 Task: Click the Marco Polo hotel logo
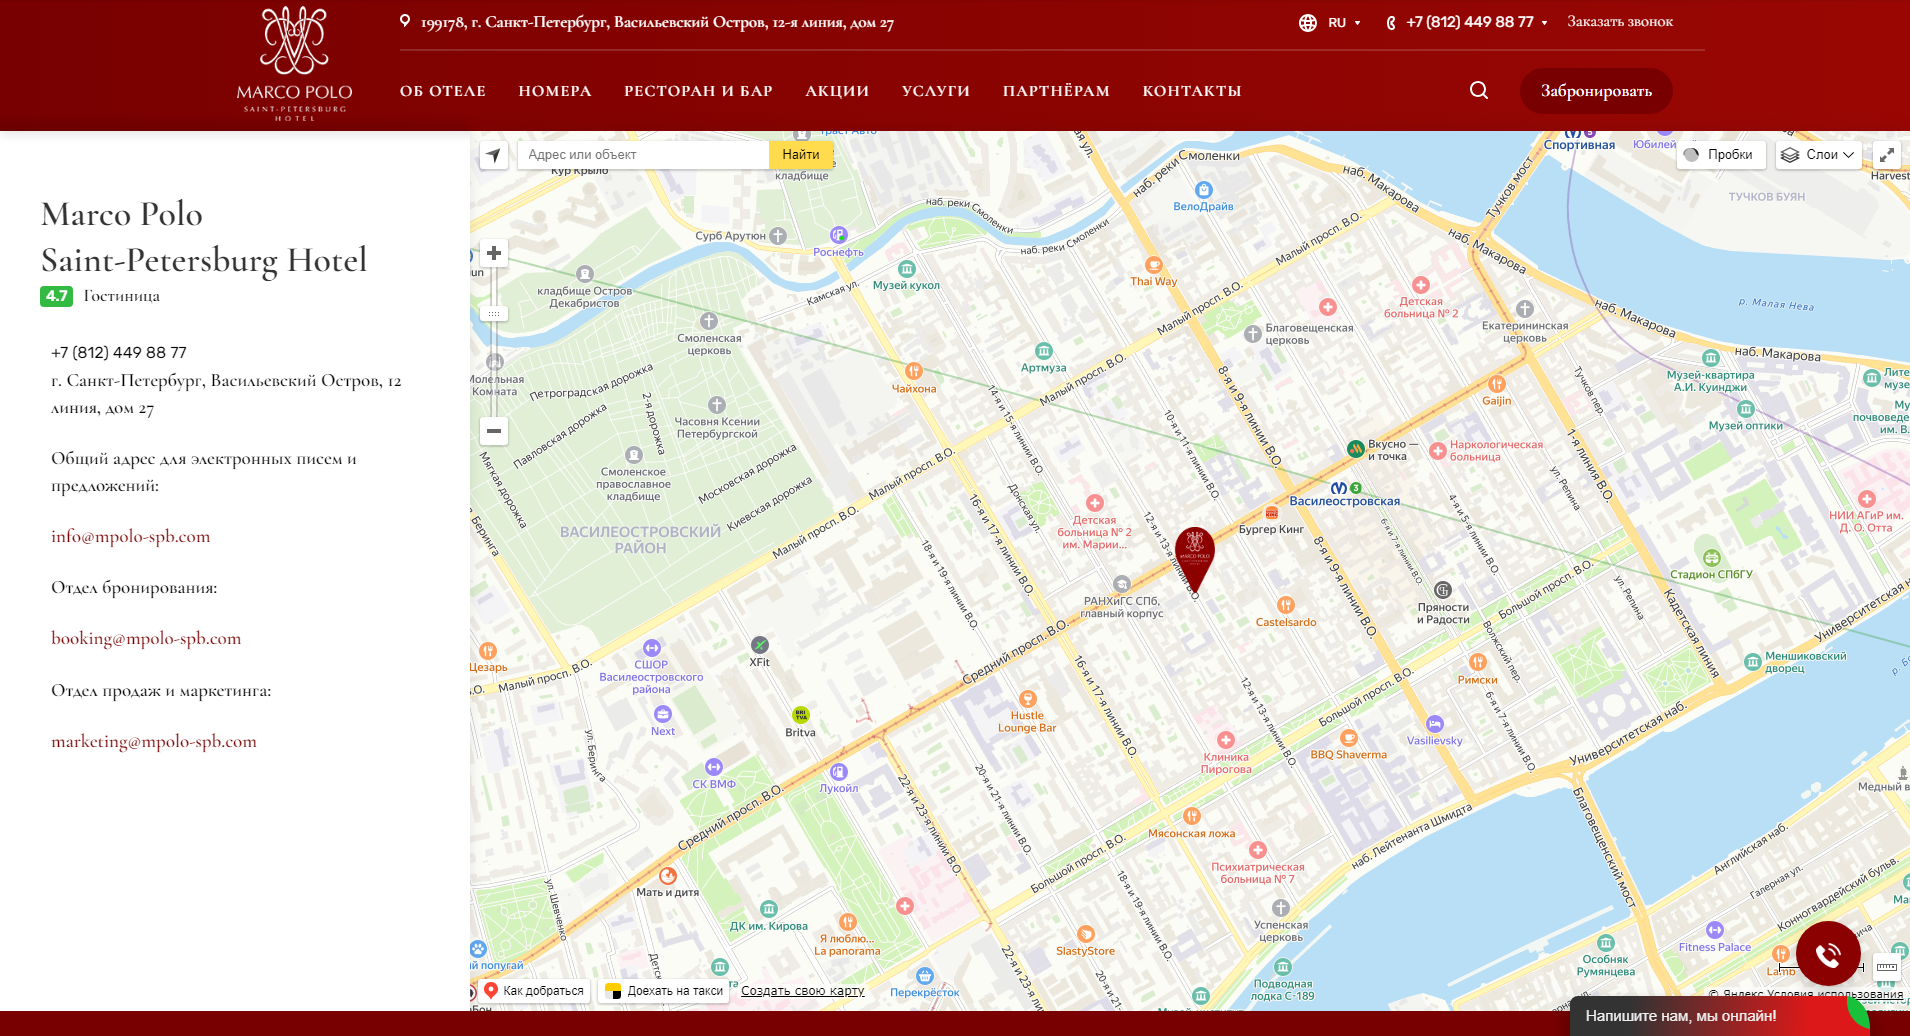(x=294, y=64)
